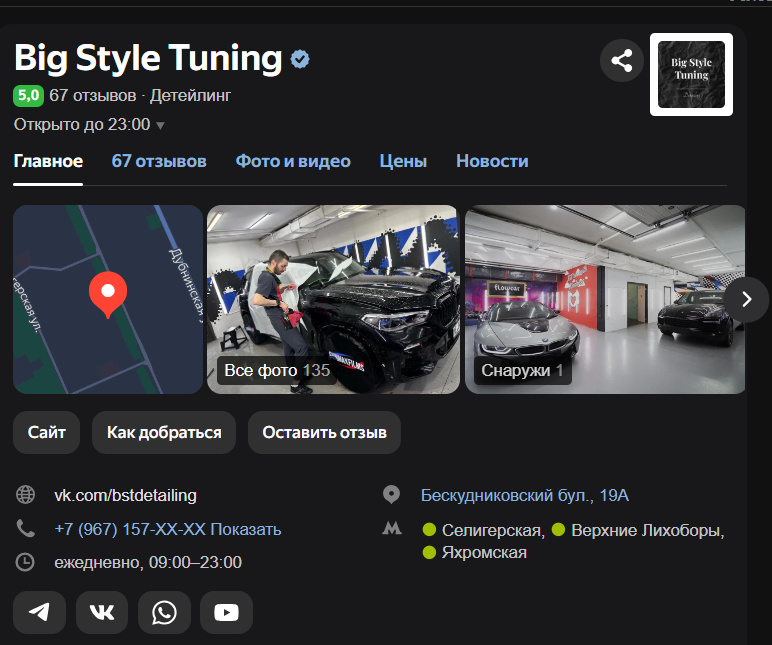
Task: Click the globe website icon
Action: click(x=25, y=494)
